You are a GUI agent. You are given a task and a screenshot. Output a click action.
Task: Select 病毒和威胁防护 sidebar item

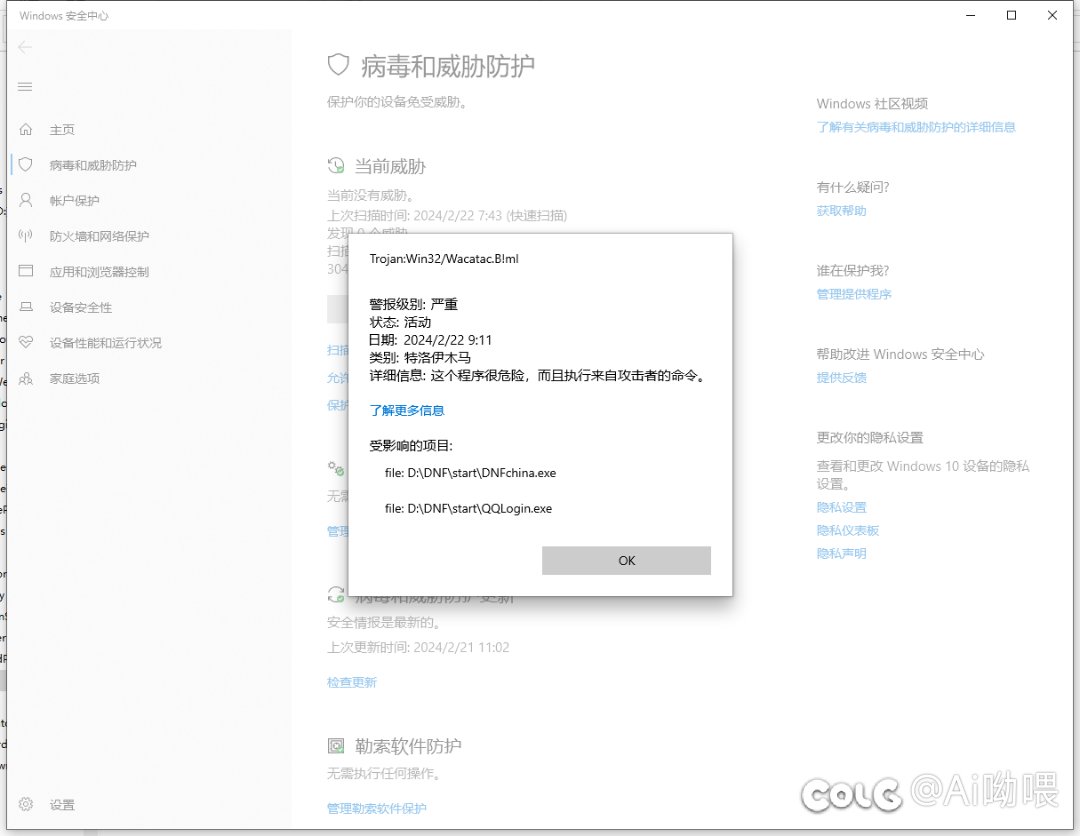click(x=93, y=165)
